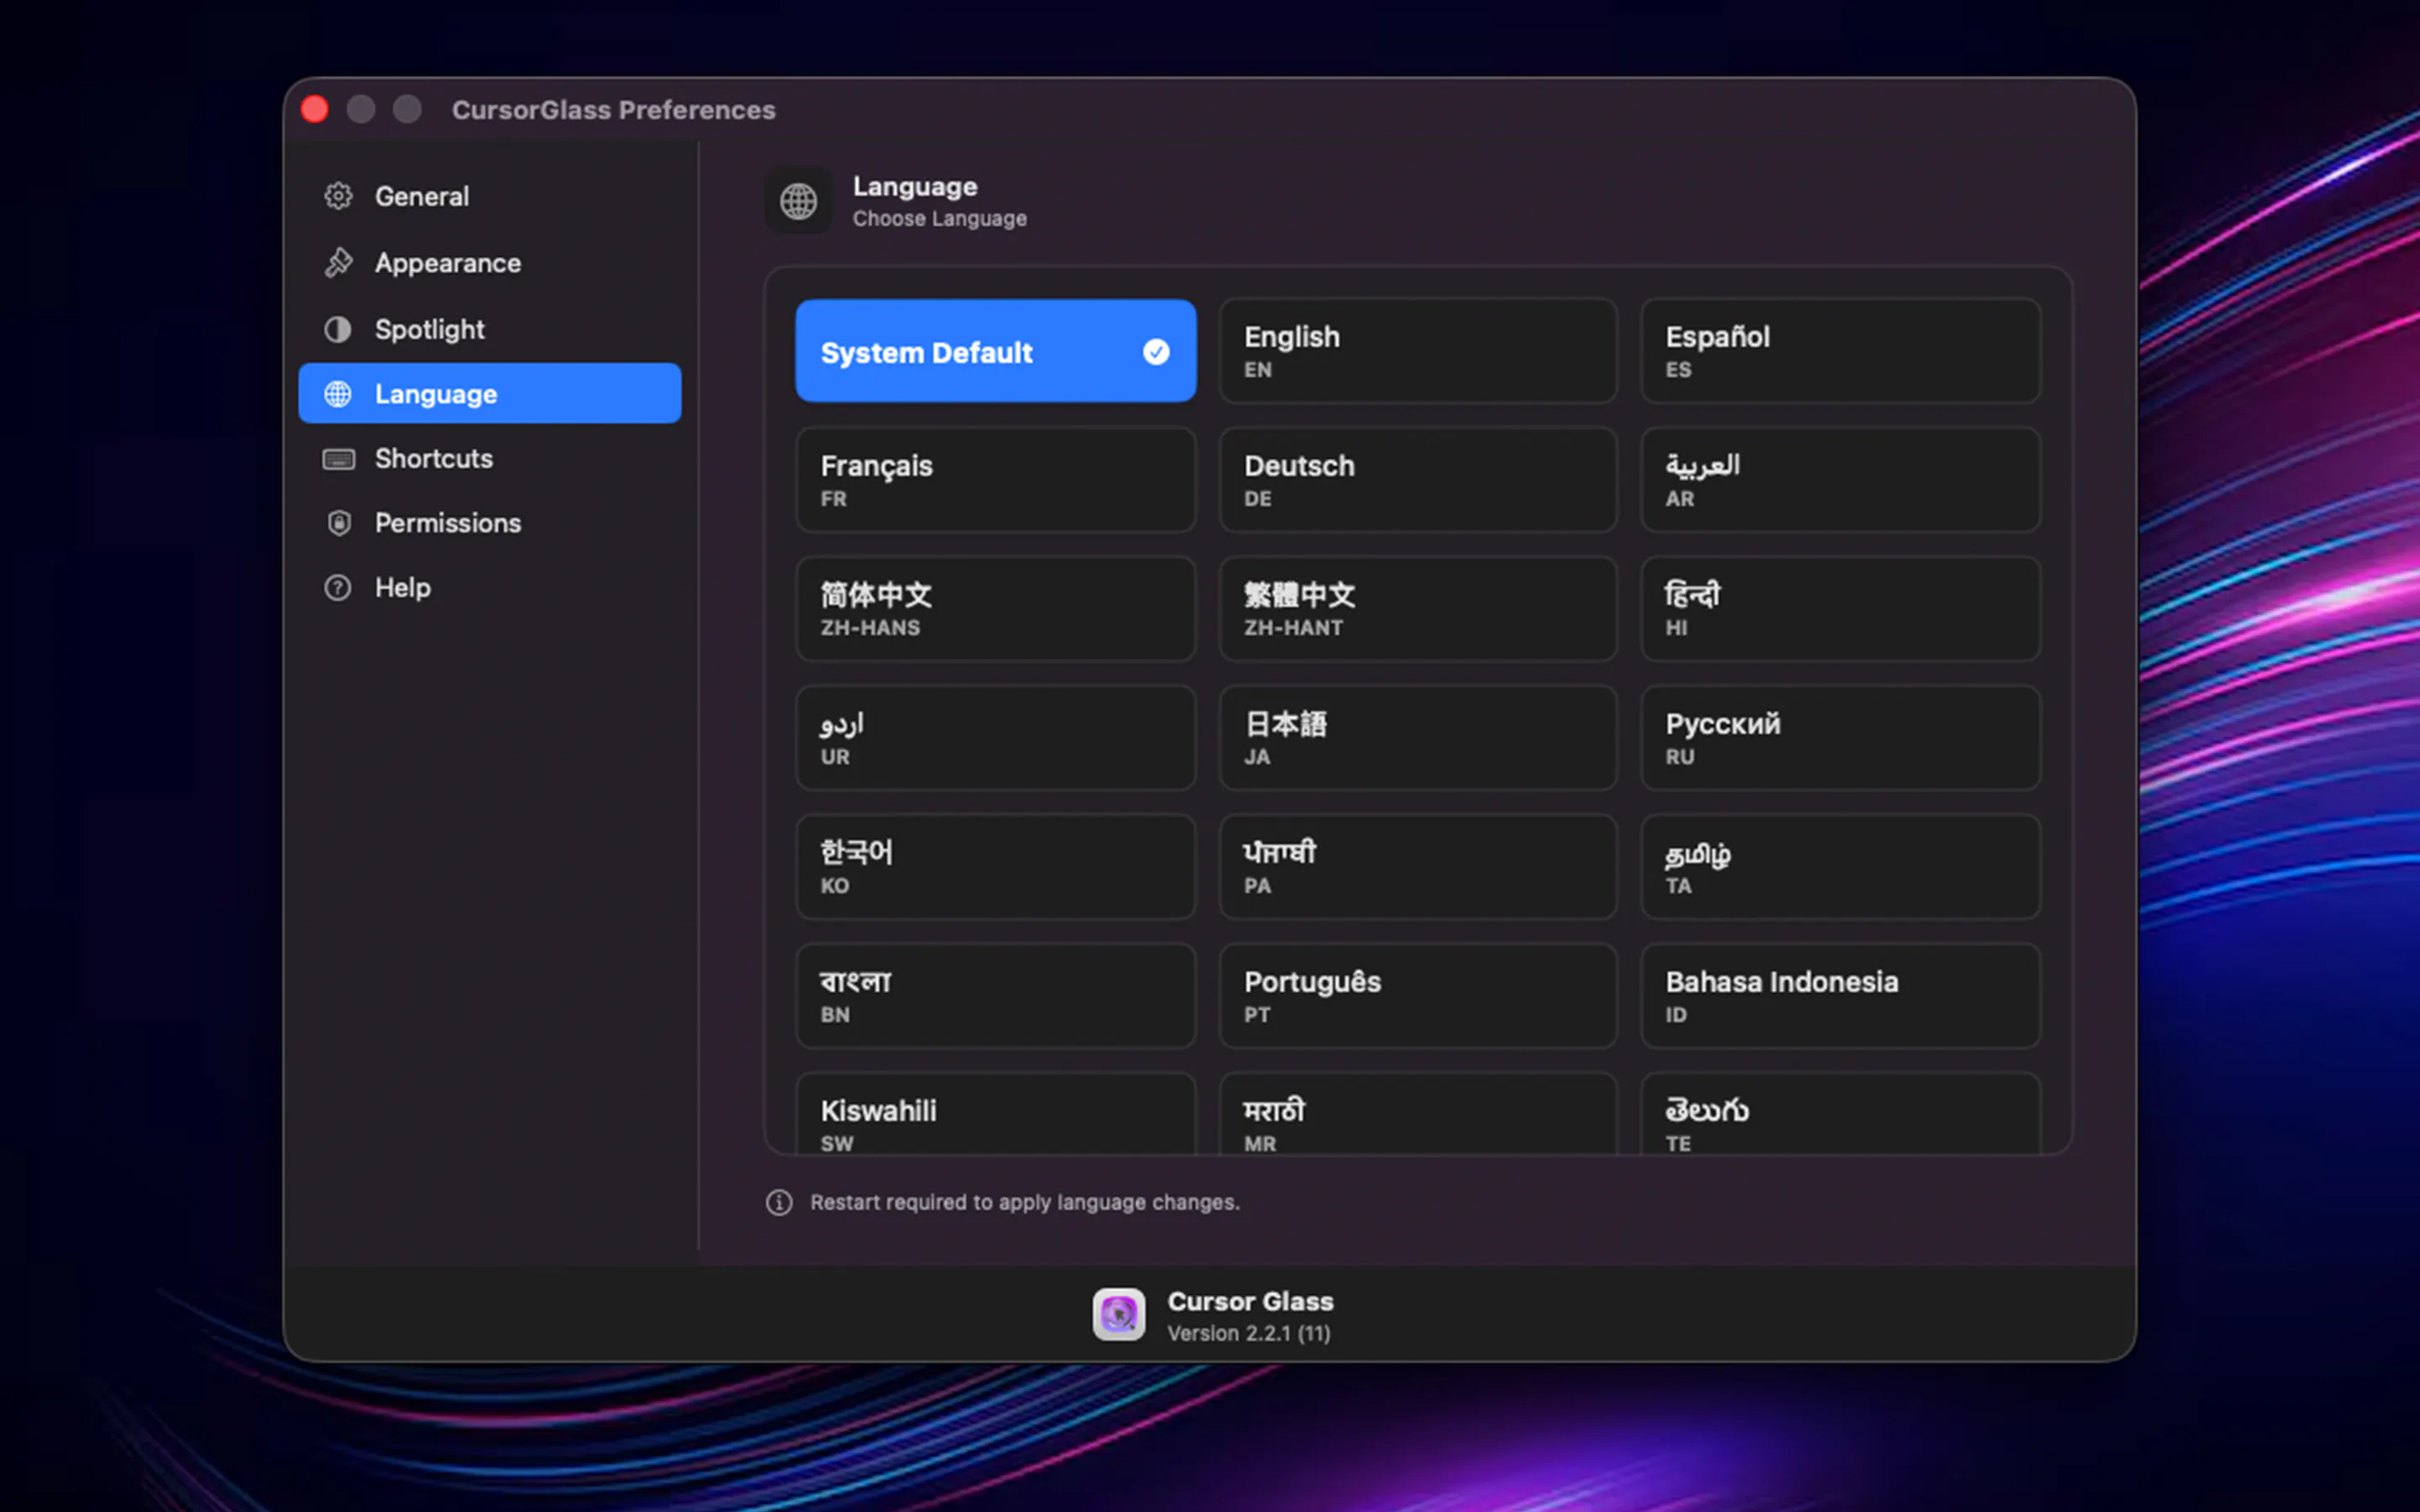
Task: Open the General preferences section
Action: pos(490,196)
